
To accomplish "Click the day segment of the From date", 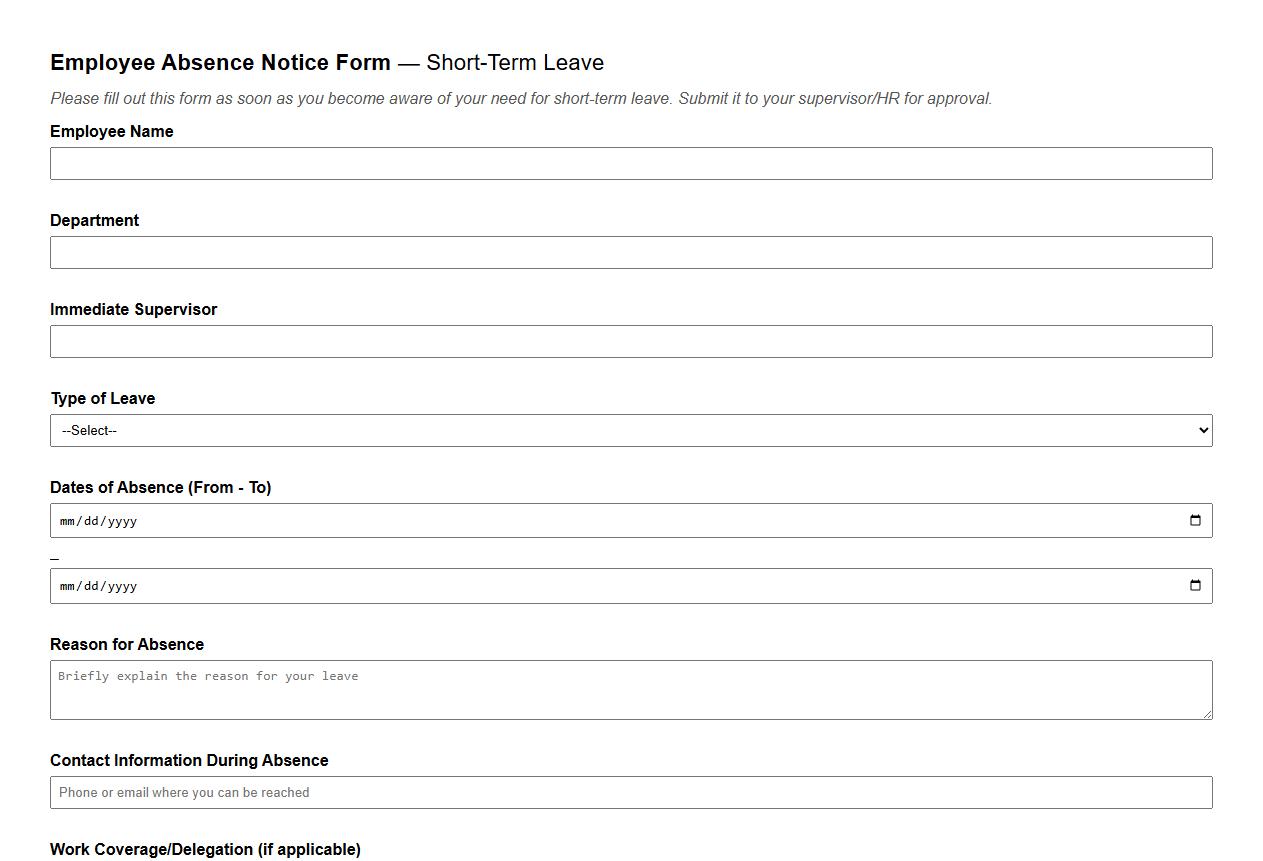I will pos(89,519).
